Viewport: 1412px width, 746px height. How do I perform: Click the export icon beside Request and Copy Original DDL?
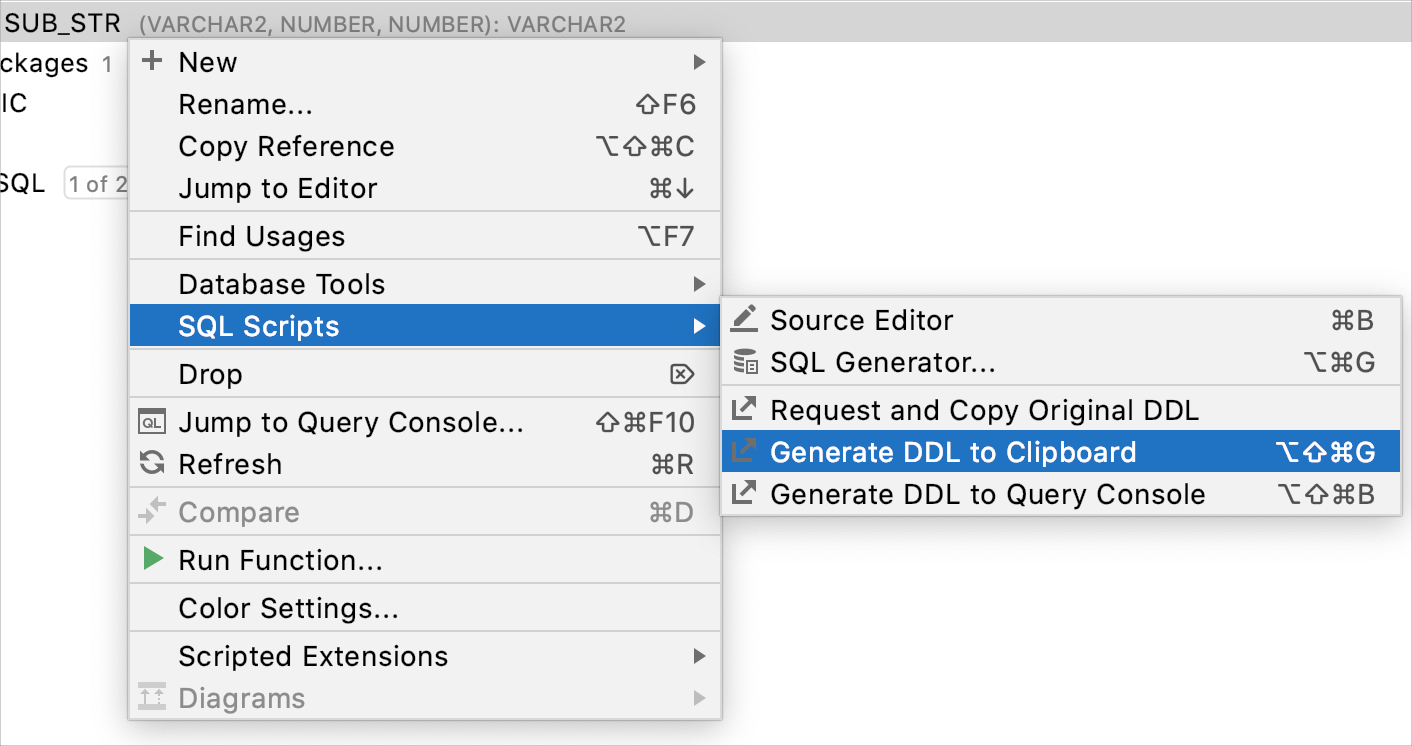744,409
